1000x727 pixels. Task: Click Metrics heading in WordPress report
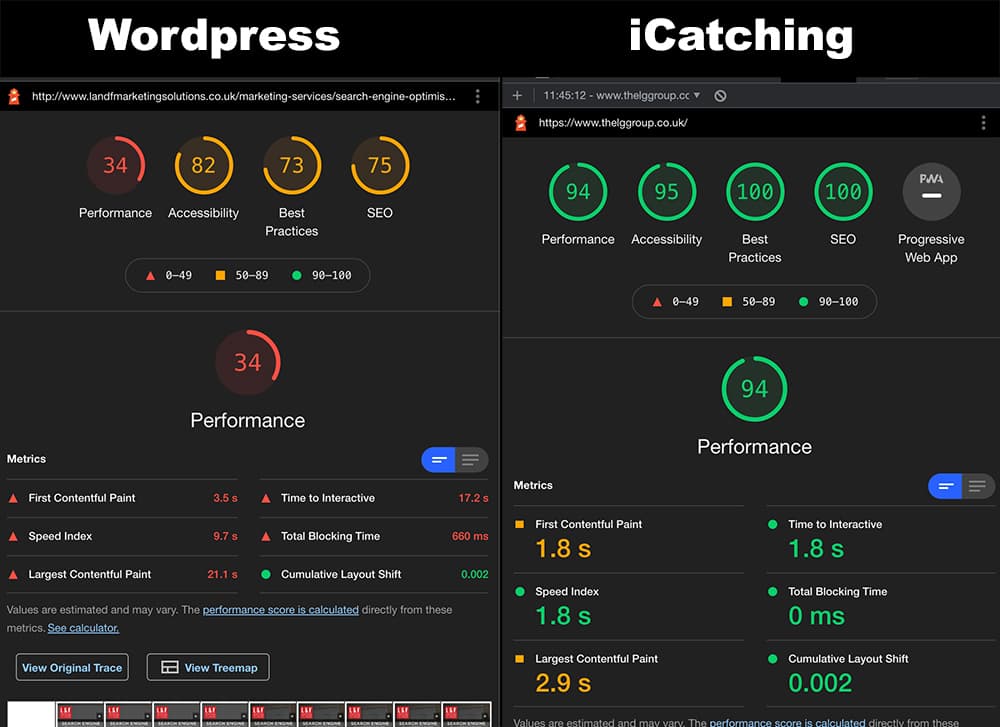tap(26, 459)
